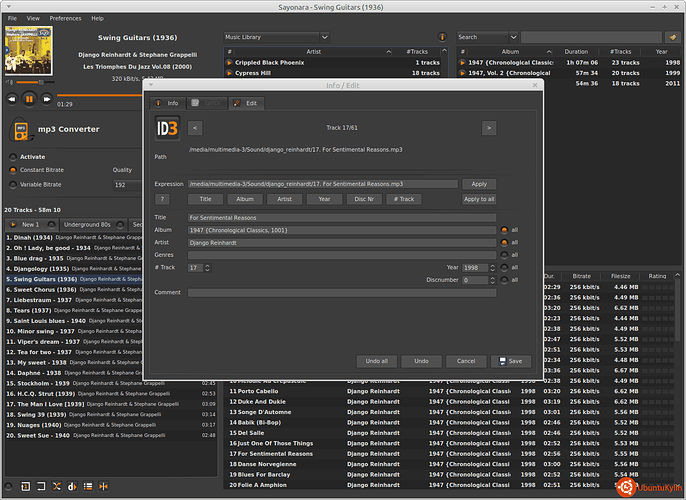Screen dimensions: 686x500
Task: Switch to the Edit tab
Action: point(246,103)
